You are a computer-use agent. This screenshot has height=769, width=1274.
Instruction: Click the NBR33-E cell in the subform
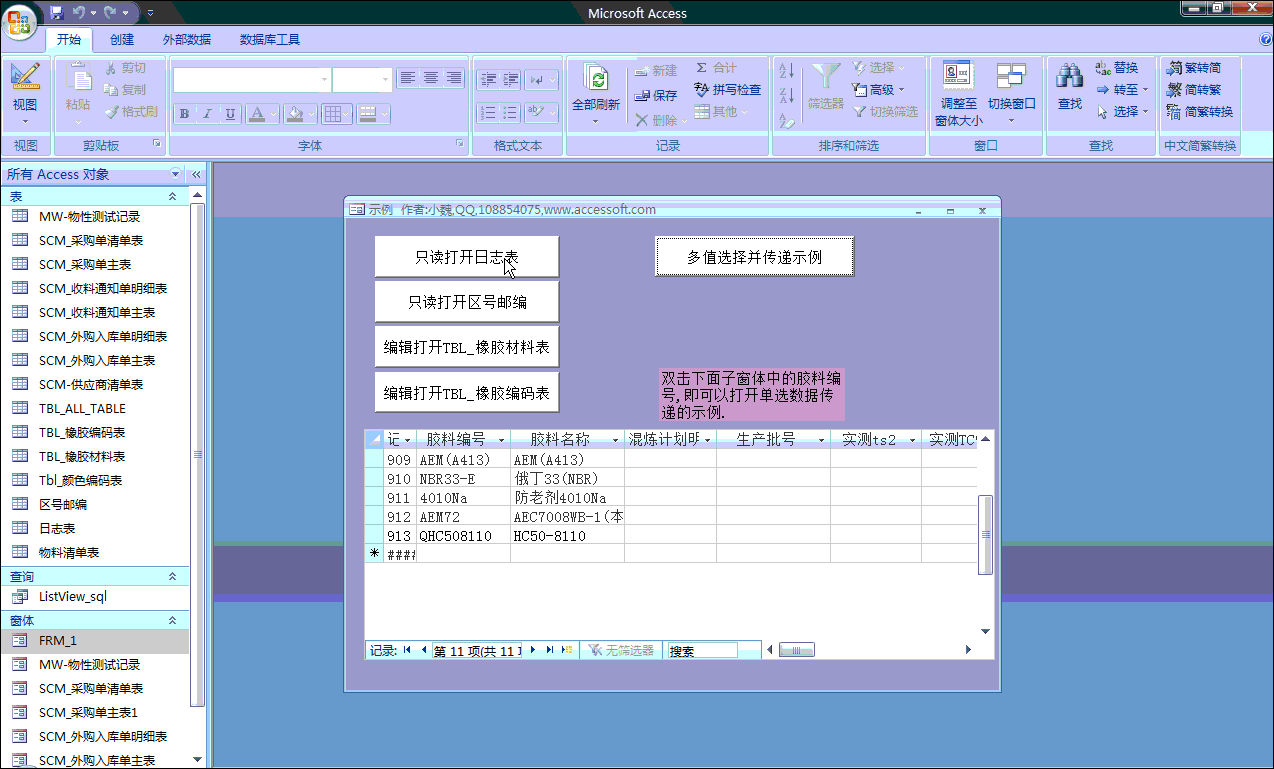coord(463,479)
